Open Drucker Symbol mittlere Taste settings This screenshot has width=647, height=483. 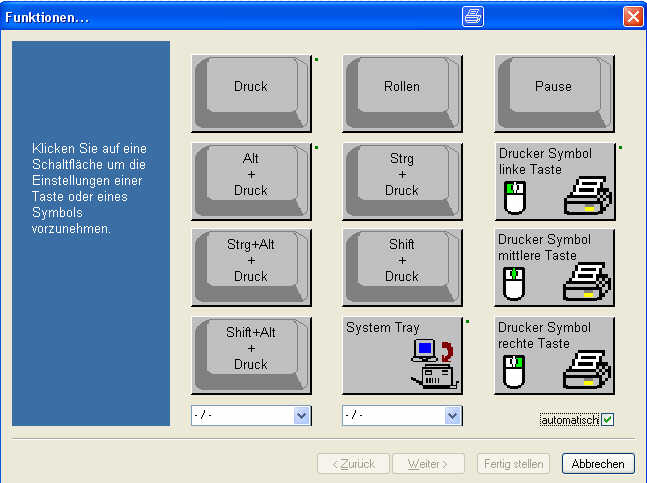click(x=554, y=268)
